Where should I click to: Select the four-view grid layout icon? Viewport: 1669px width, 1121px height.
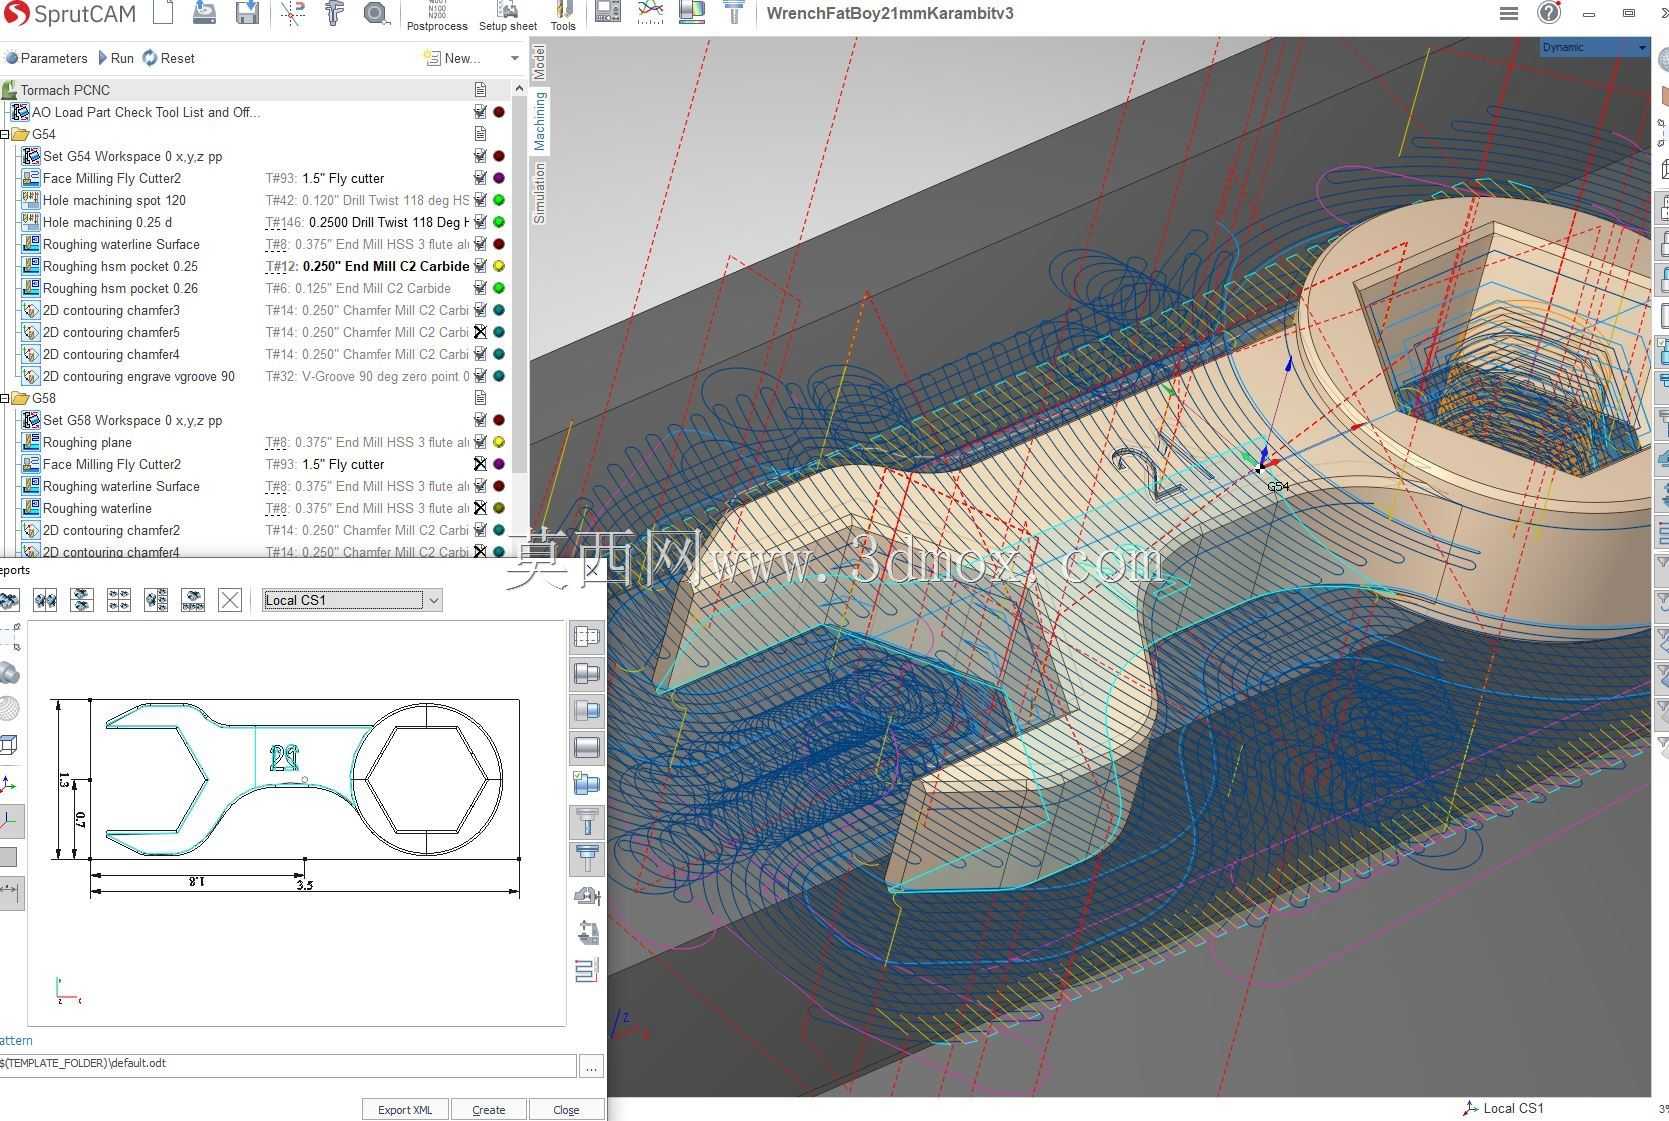click(119, 600)
